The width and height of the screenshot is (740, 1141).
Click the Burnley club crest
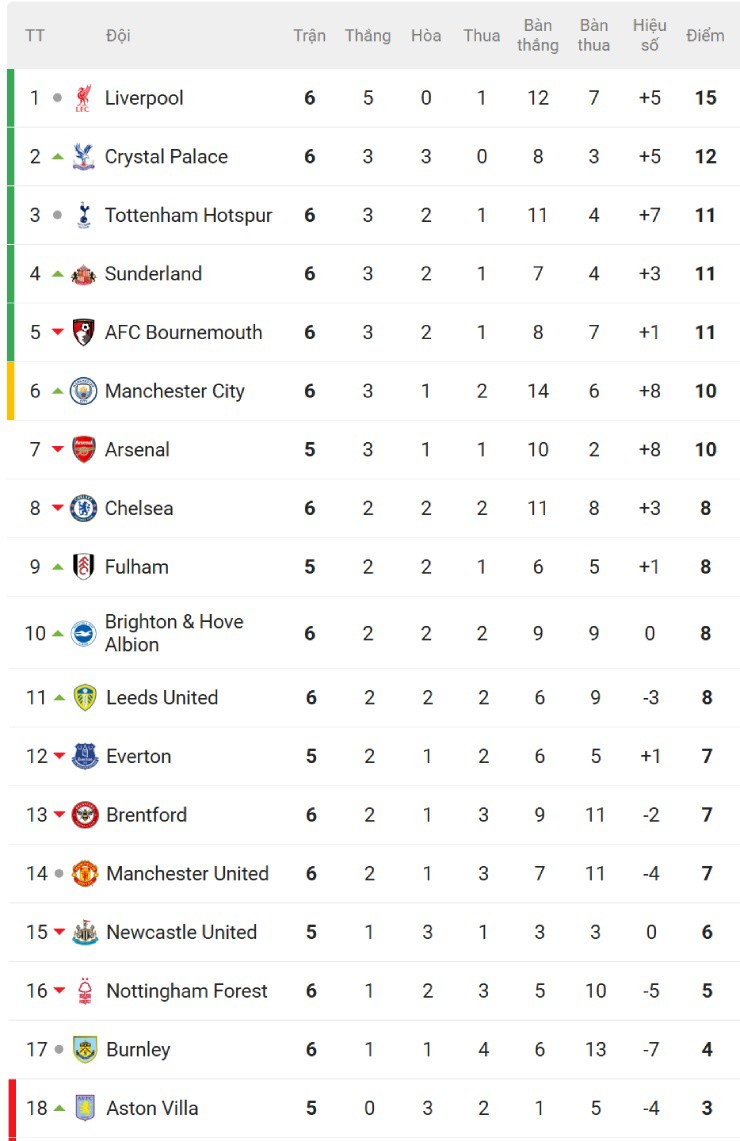point(85,1050)
